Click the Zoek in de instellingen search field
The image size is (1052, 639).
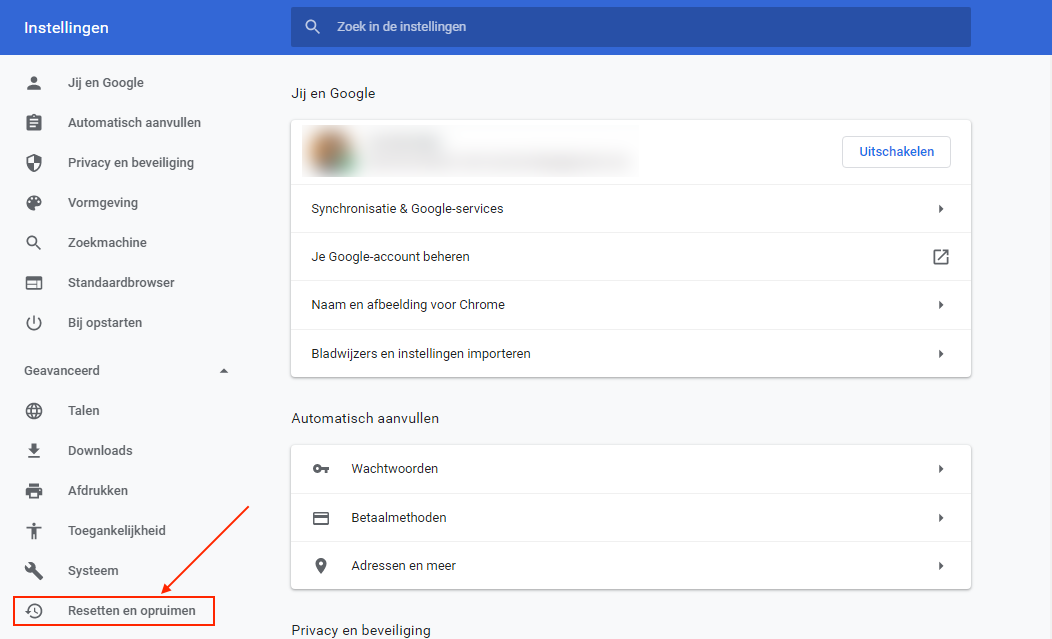[631, 27]
